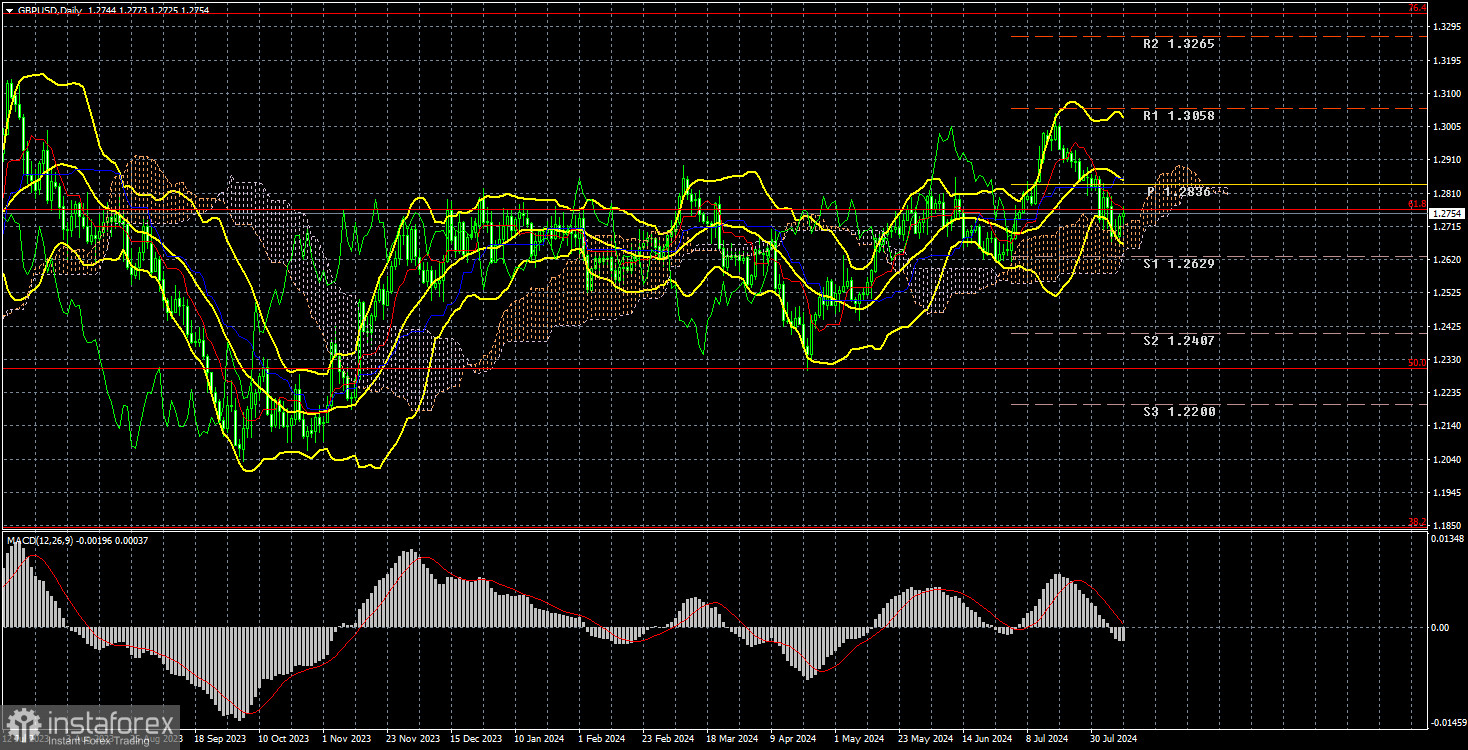Click the GBPUSD,Daily chart title text

click(50, 10)
